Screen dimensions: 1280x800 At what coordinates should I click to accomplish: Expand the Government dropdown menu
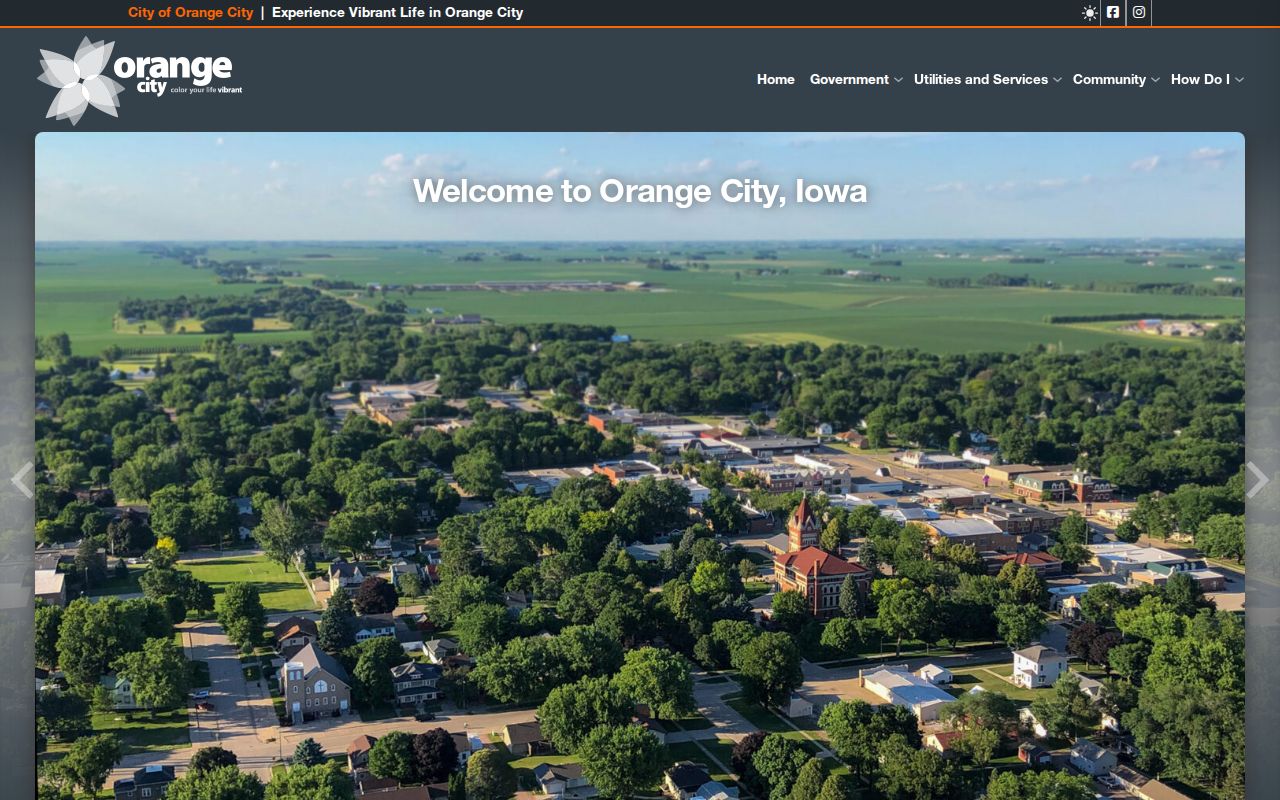pyautogui.click(x=856, y=80)
